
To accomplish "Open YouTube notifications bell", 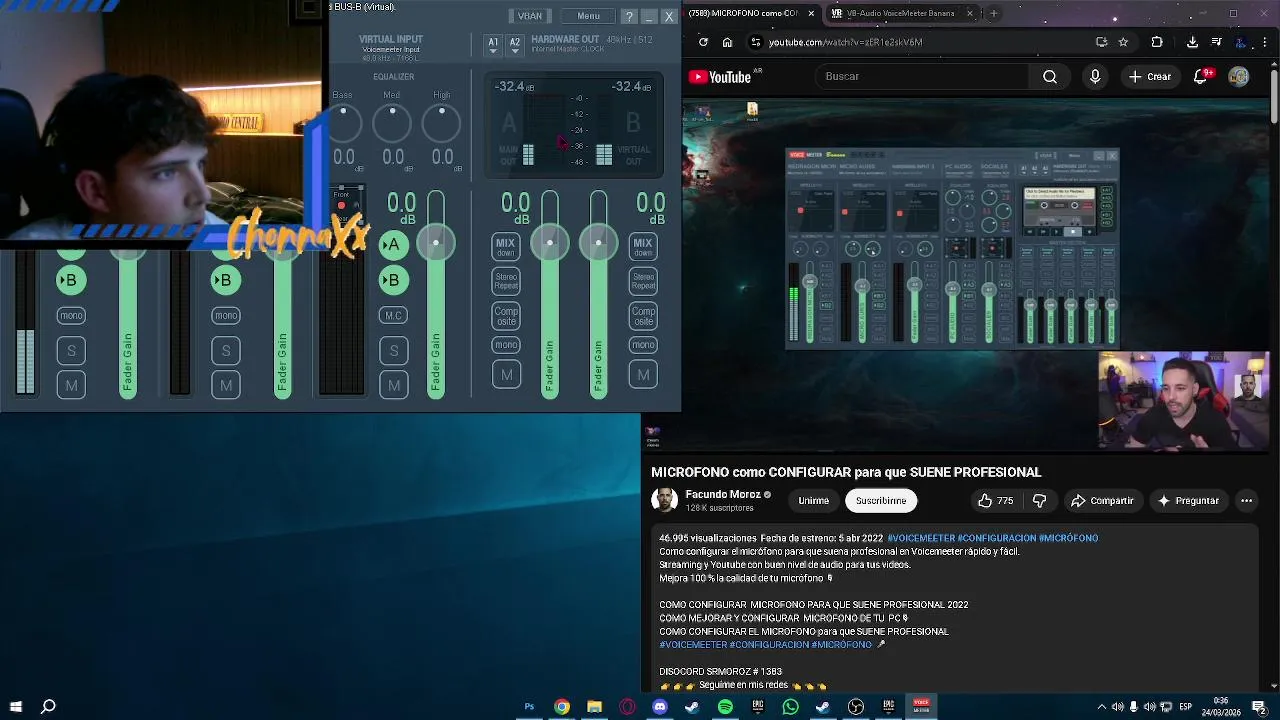I will 1203,76.
